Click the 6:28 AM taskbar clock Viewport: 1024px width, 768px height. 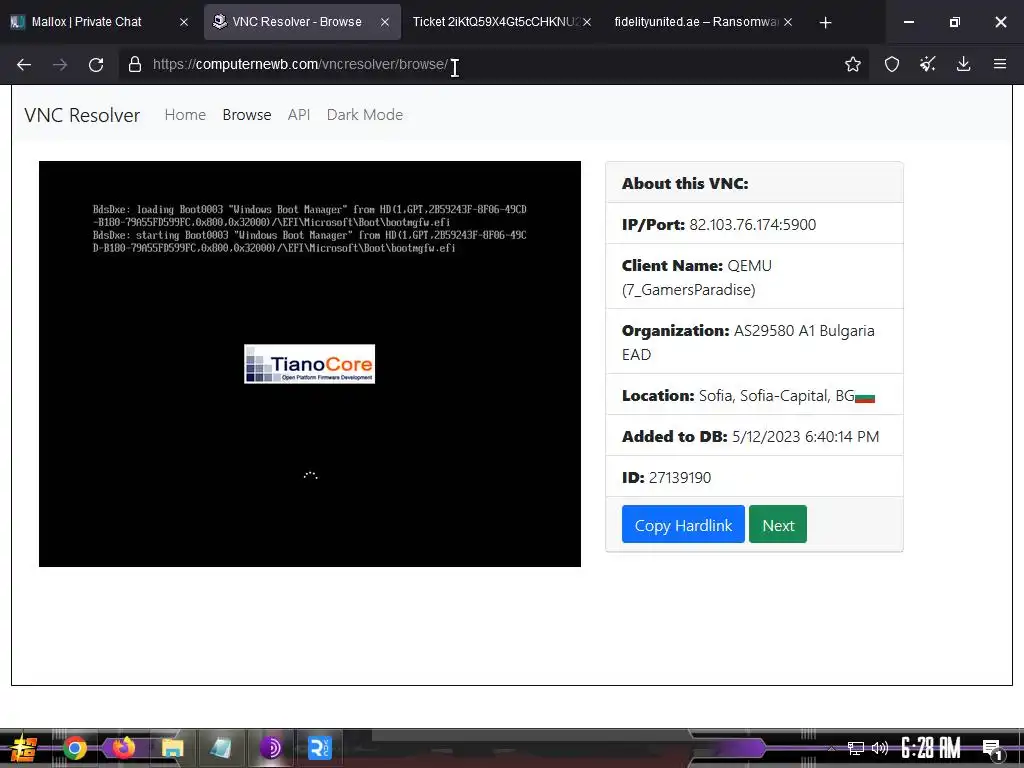pos(931,748)
